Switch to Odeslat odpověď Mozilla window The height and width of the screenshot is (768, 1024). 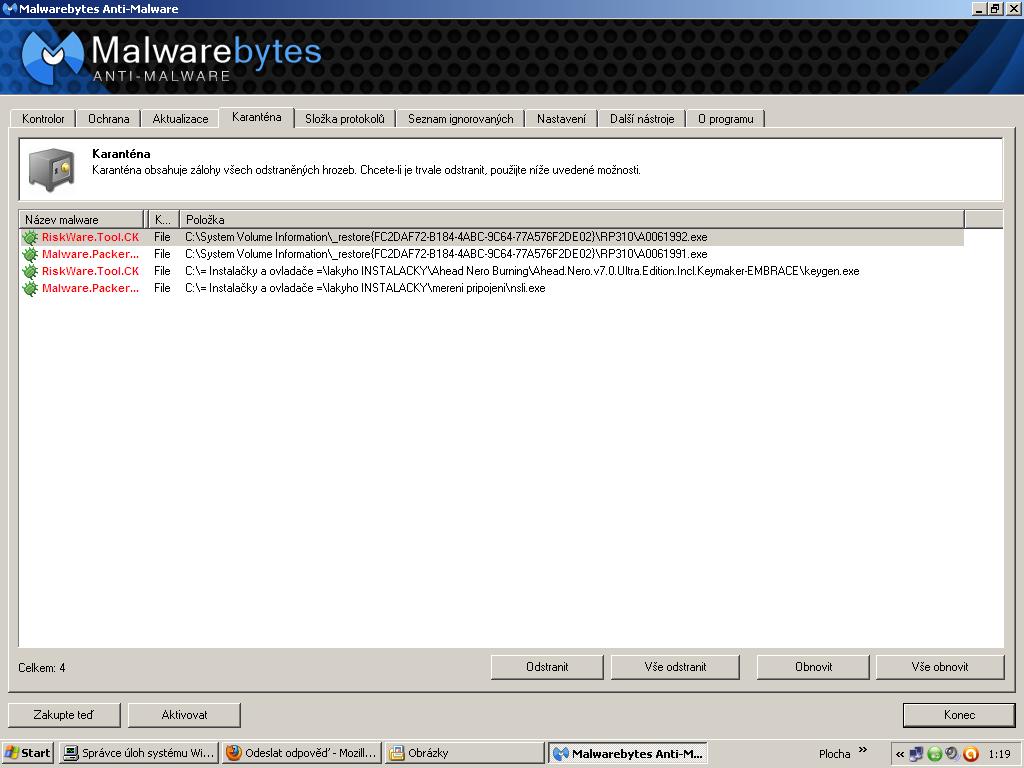point(301,753)
